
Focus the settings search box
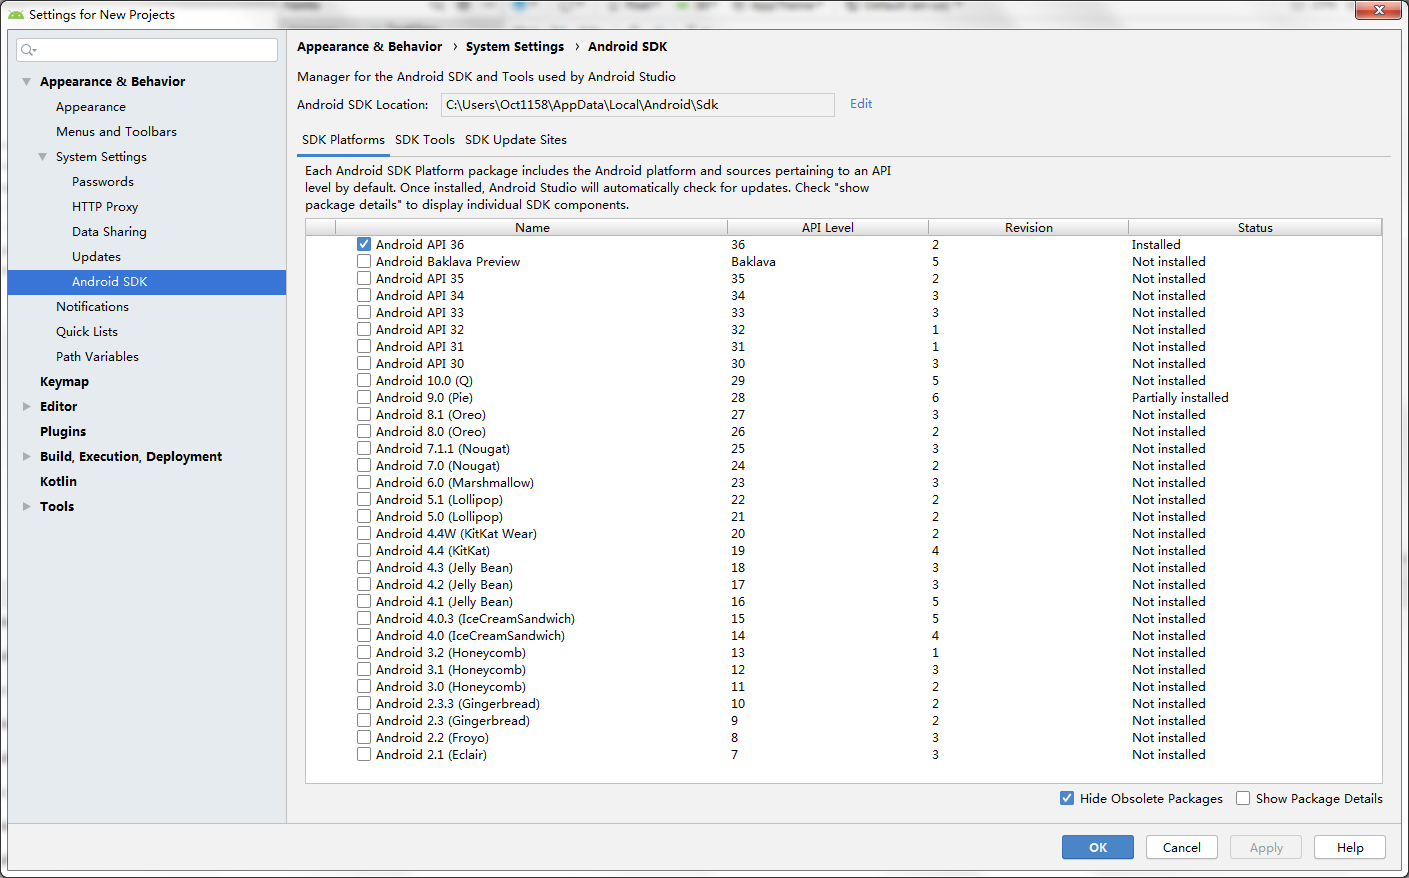click(147, 50)
